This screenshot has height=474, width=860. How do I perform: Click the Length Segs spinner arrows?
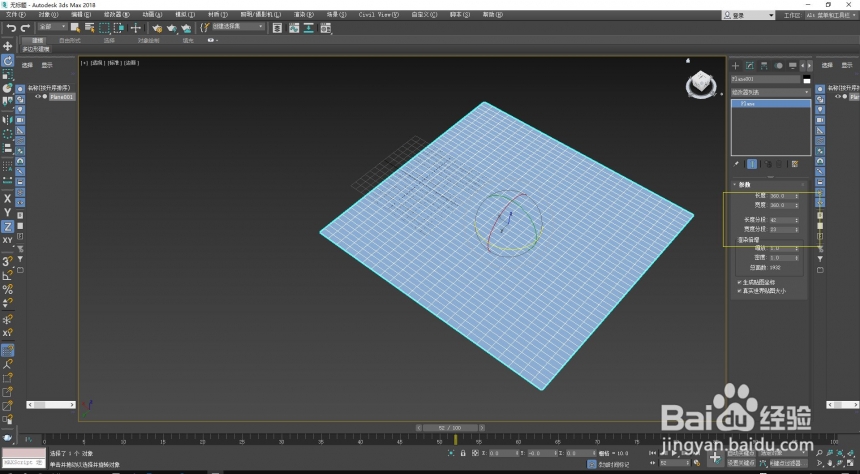pos(797,220)
